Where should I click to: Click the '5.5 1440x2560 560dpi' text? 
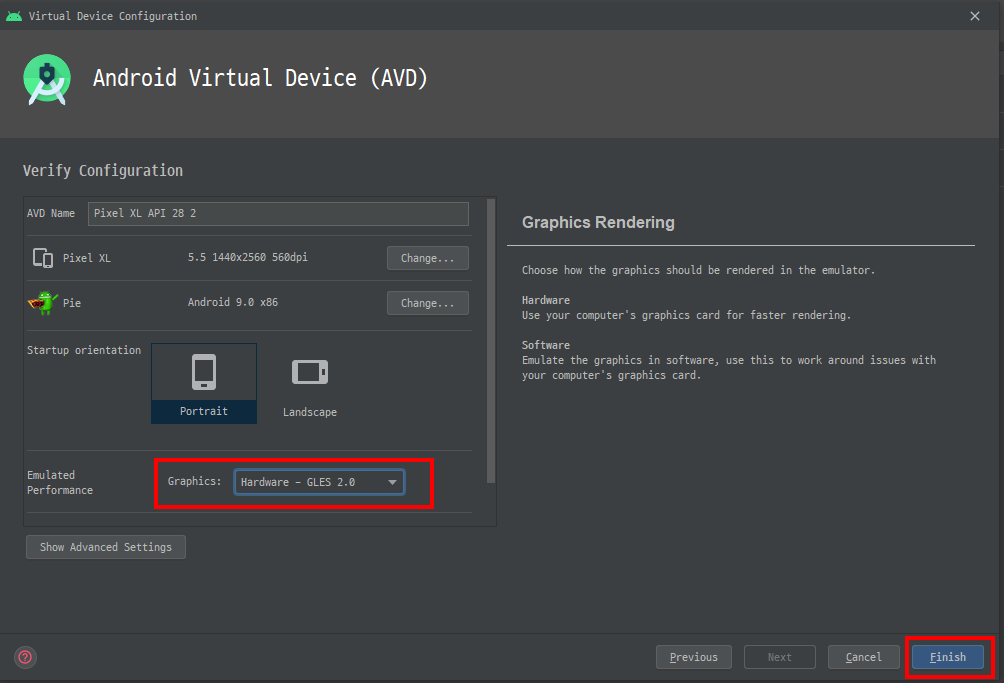coord(248,257)
